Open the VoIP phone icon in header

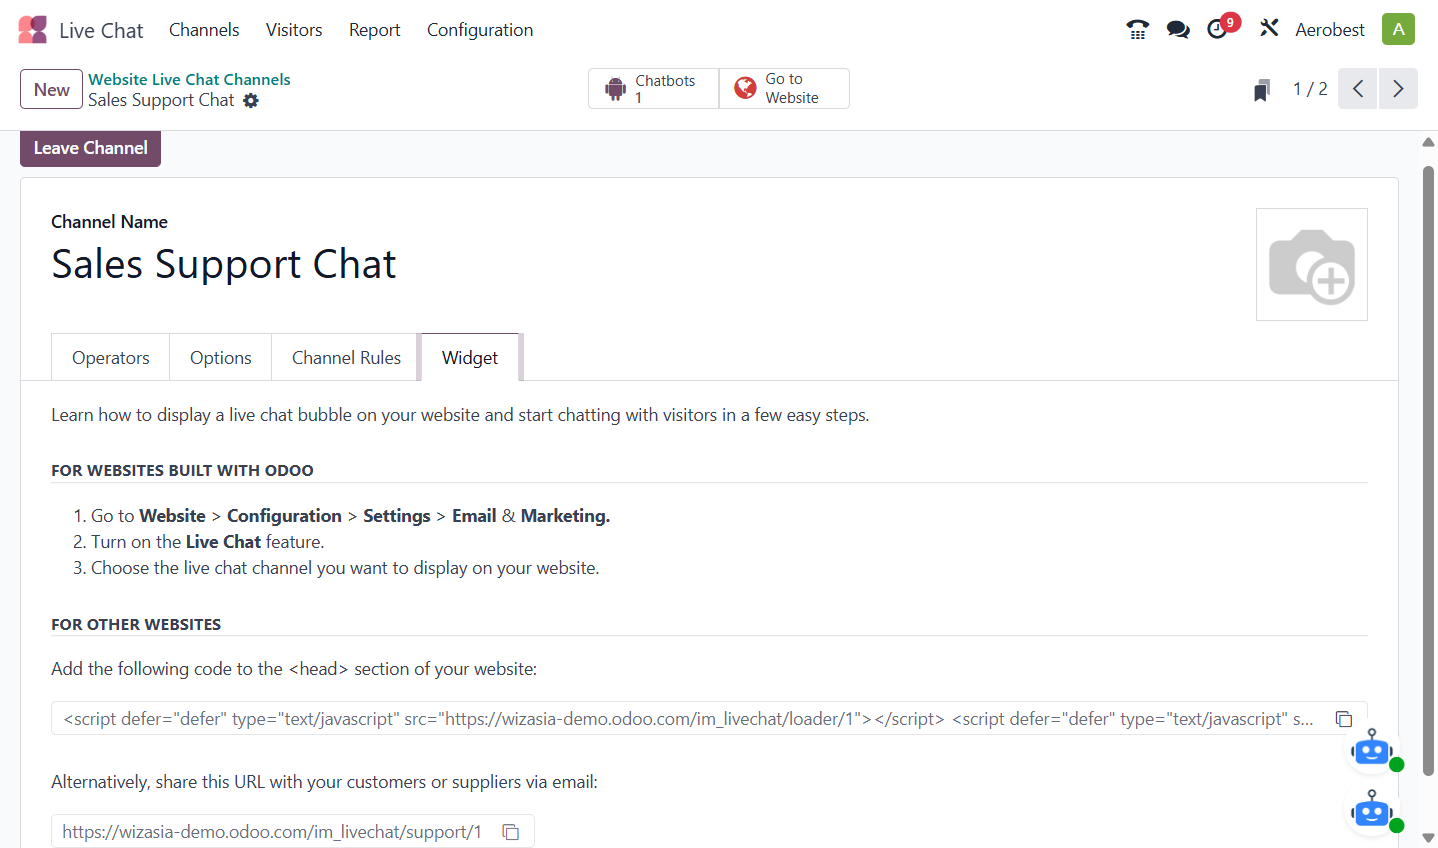1137,30
